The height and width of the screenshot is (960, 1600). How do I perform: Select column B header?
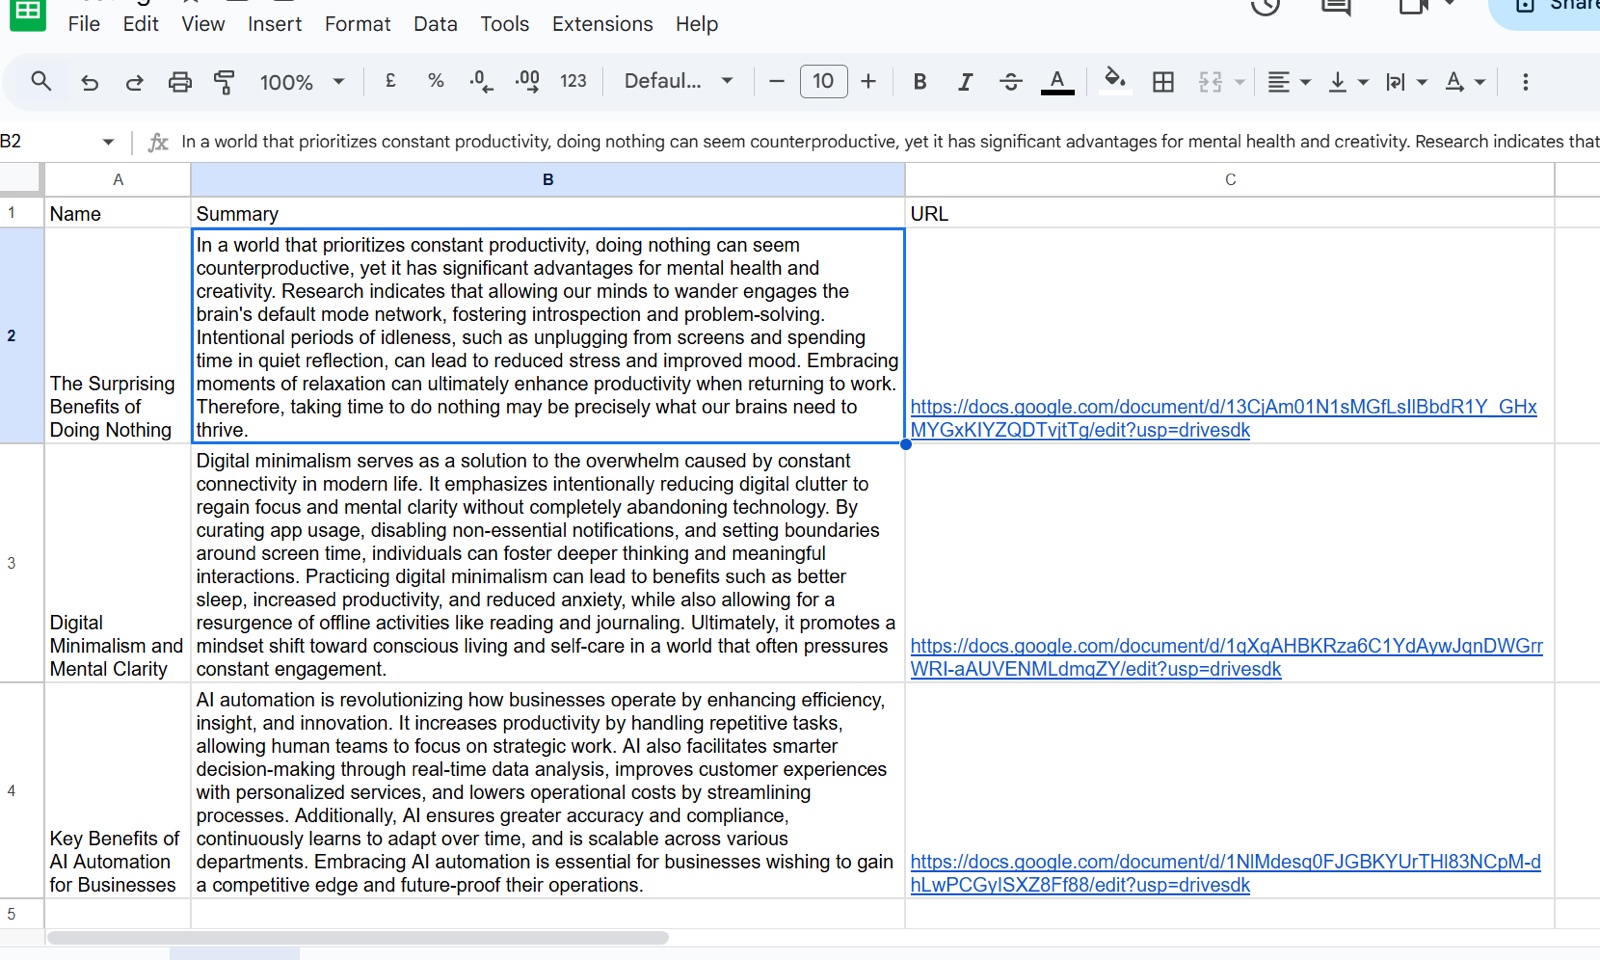pyautogui.click(x=548, y=180)
